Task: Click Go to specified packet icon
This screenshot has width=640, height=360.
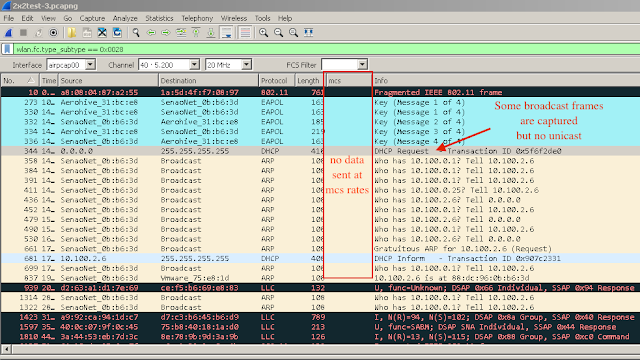Action: pyautogui.click(x=181, y=33)
